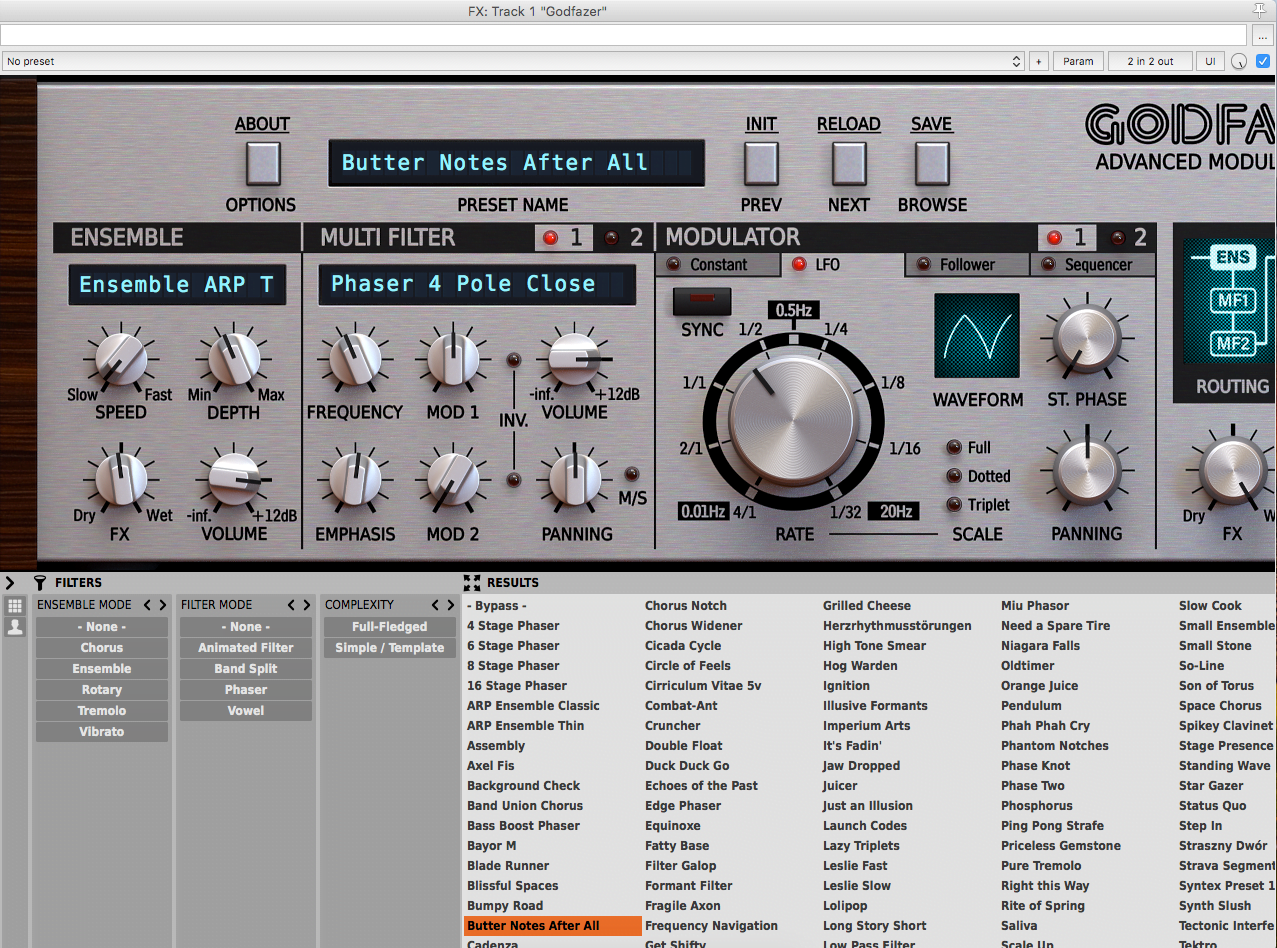The width and height of the screenshot is (1277, 948).
Task: Click the plus button beside preset dropdown
Action: click(x=1038, y=62)
